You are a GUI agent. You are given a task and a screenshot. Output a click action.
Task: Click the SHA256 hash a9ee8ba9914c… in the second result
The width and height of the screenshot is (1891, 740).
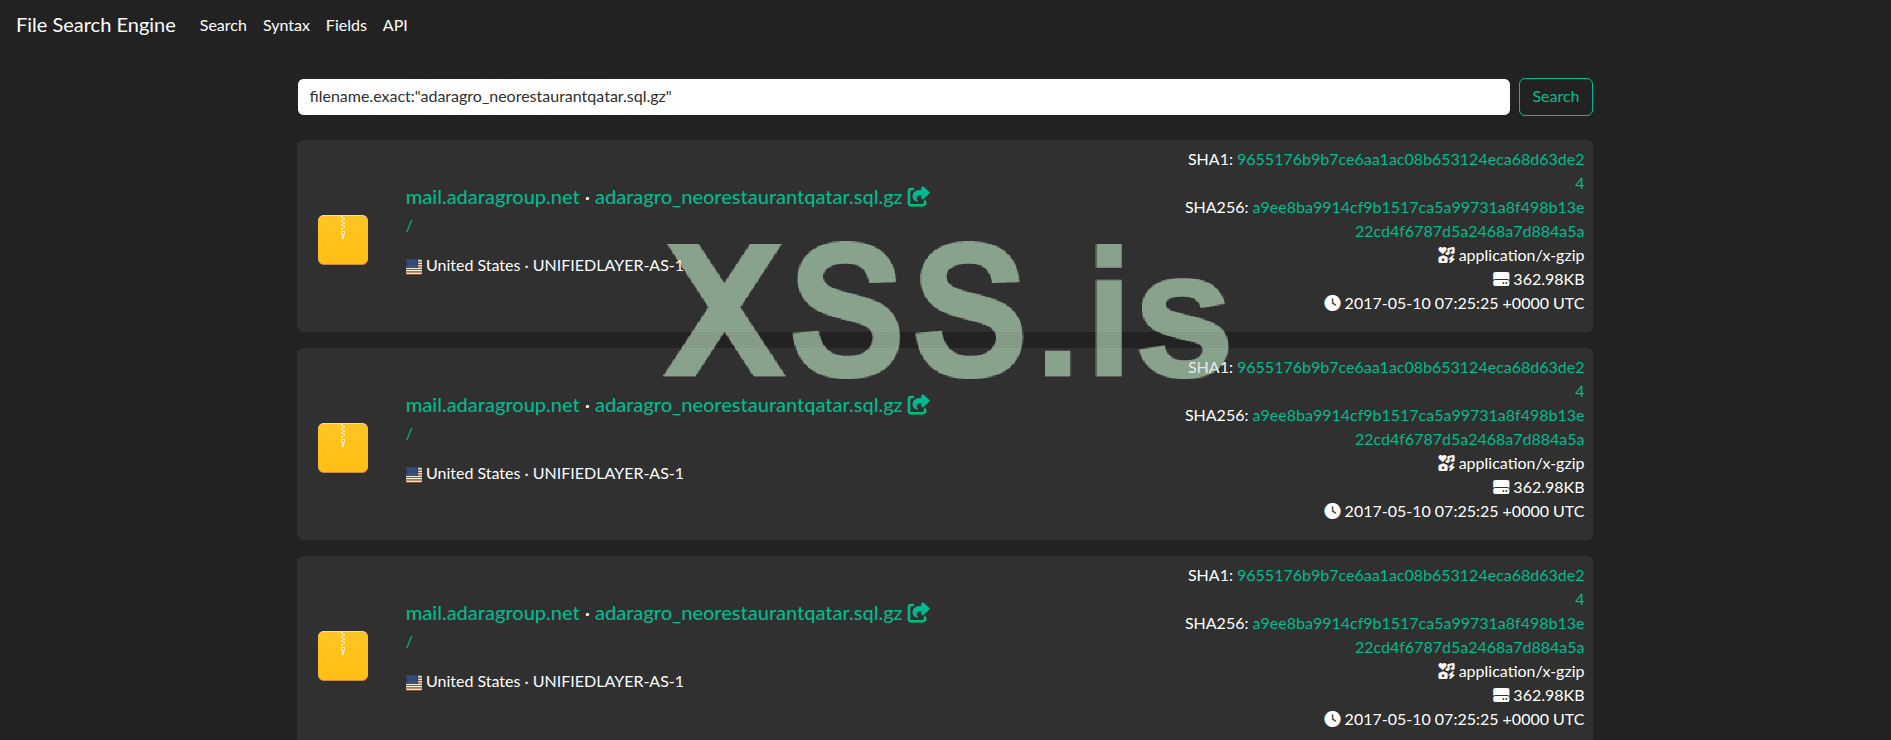(x=1418, y=416)
